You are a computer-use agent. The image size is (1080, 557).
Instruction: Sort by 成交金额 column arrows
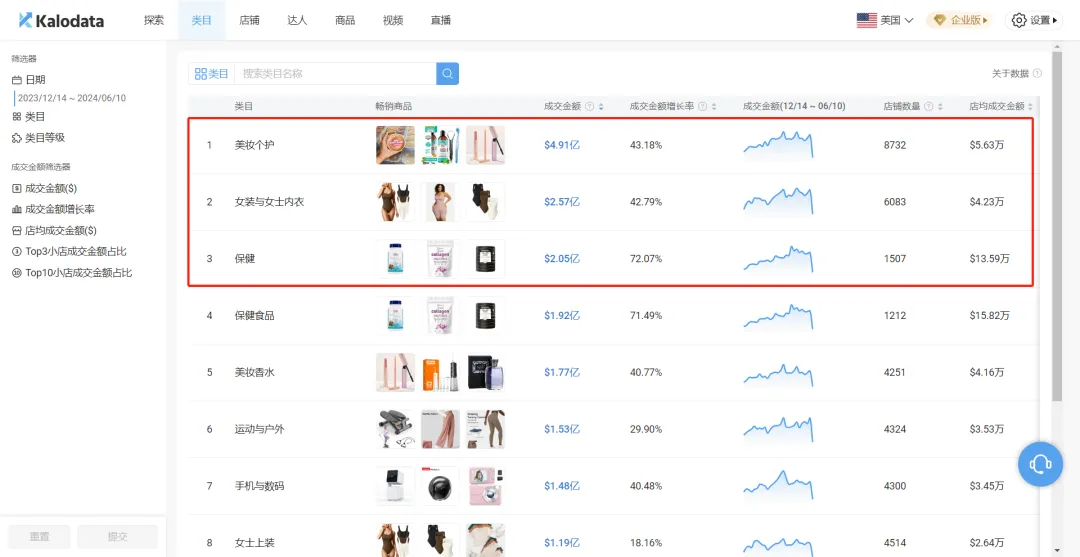[601, 106]
